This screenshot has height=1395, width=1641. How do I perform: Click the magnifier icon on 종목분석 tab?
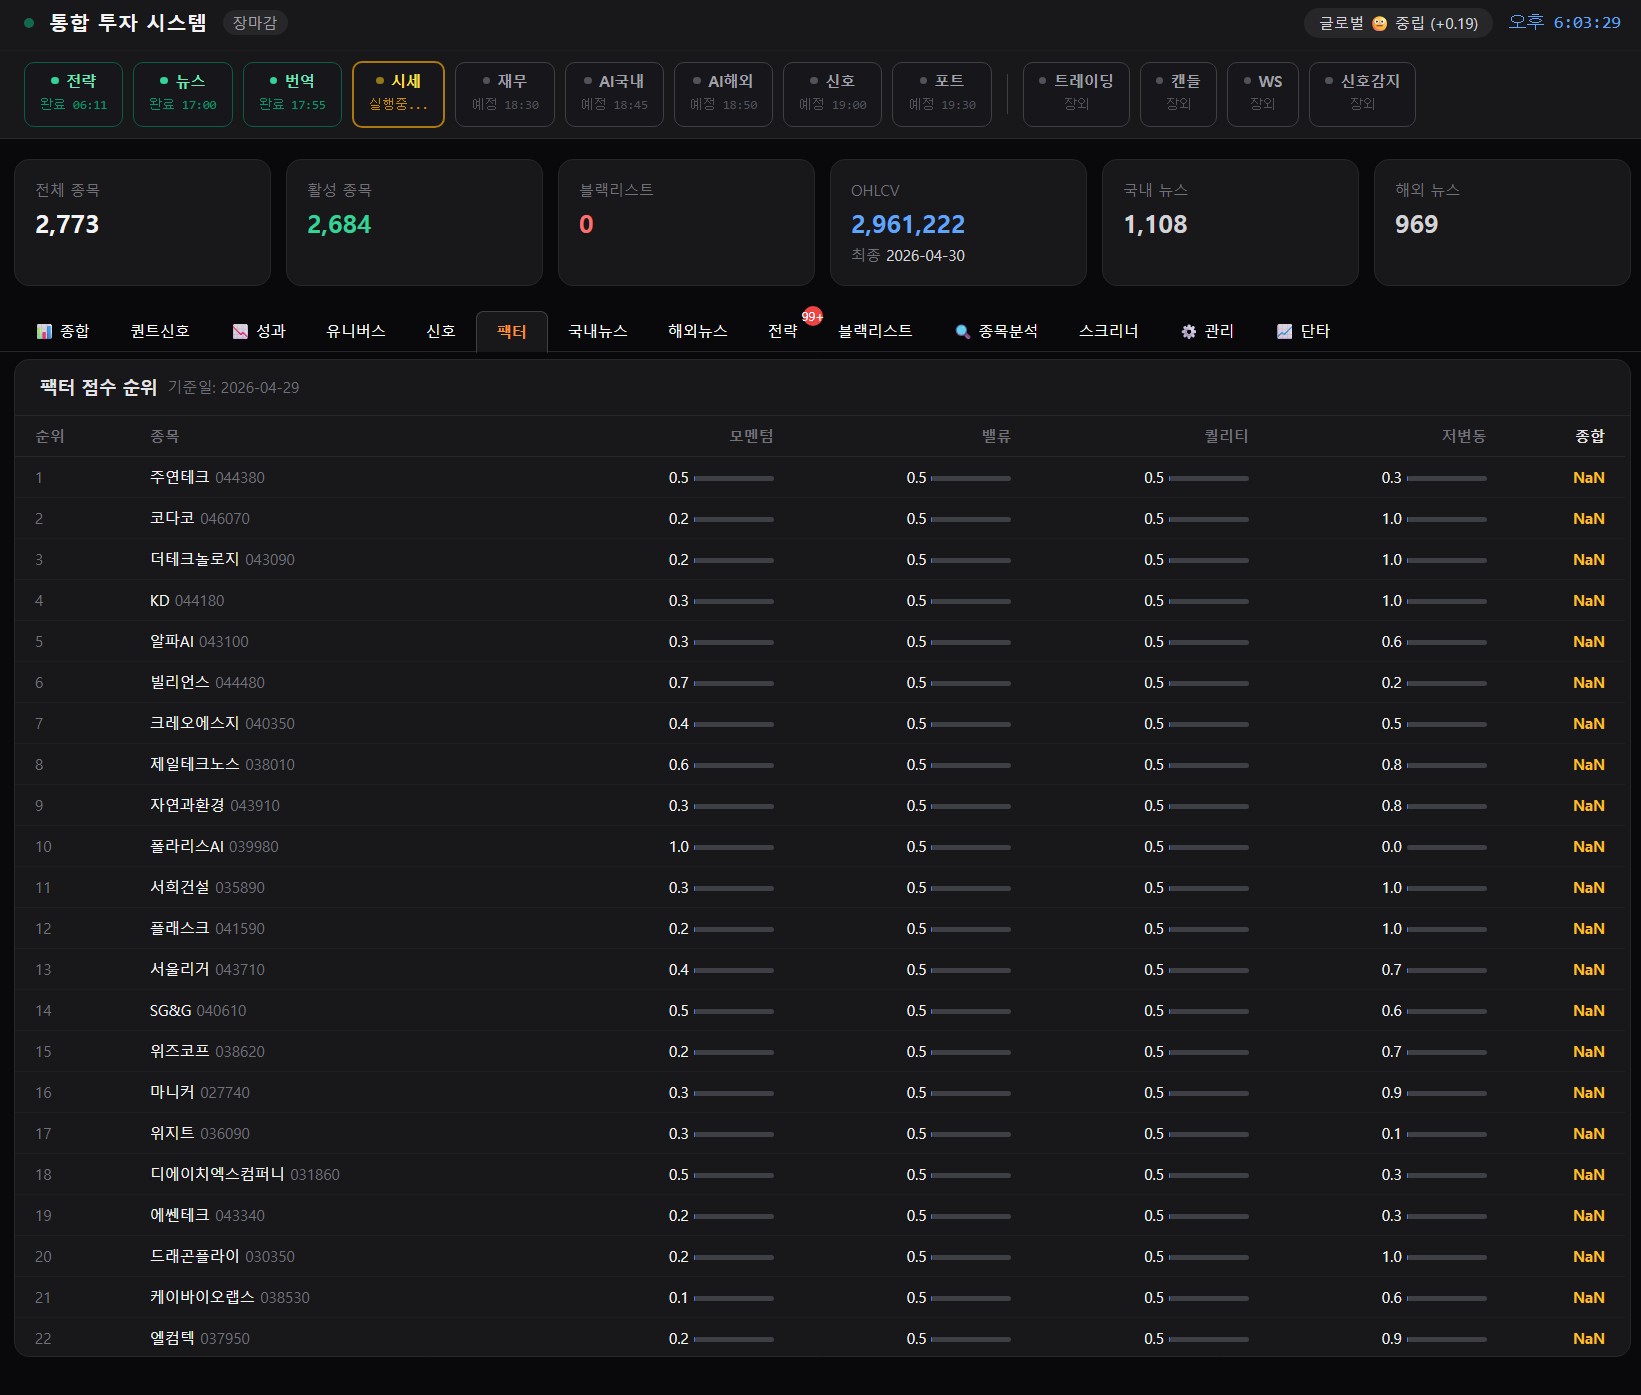(962, 330)
